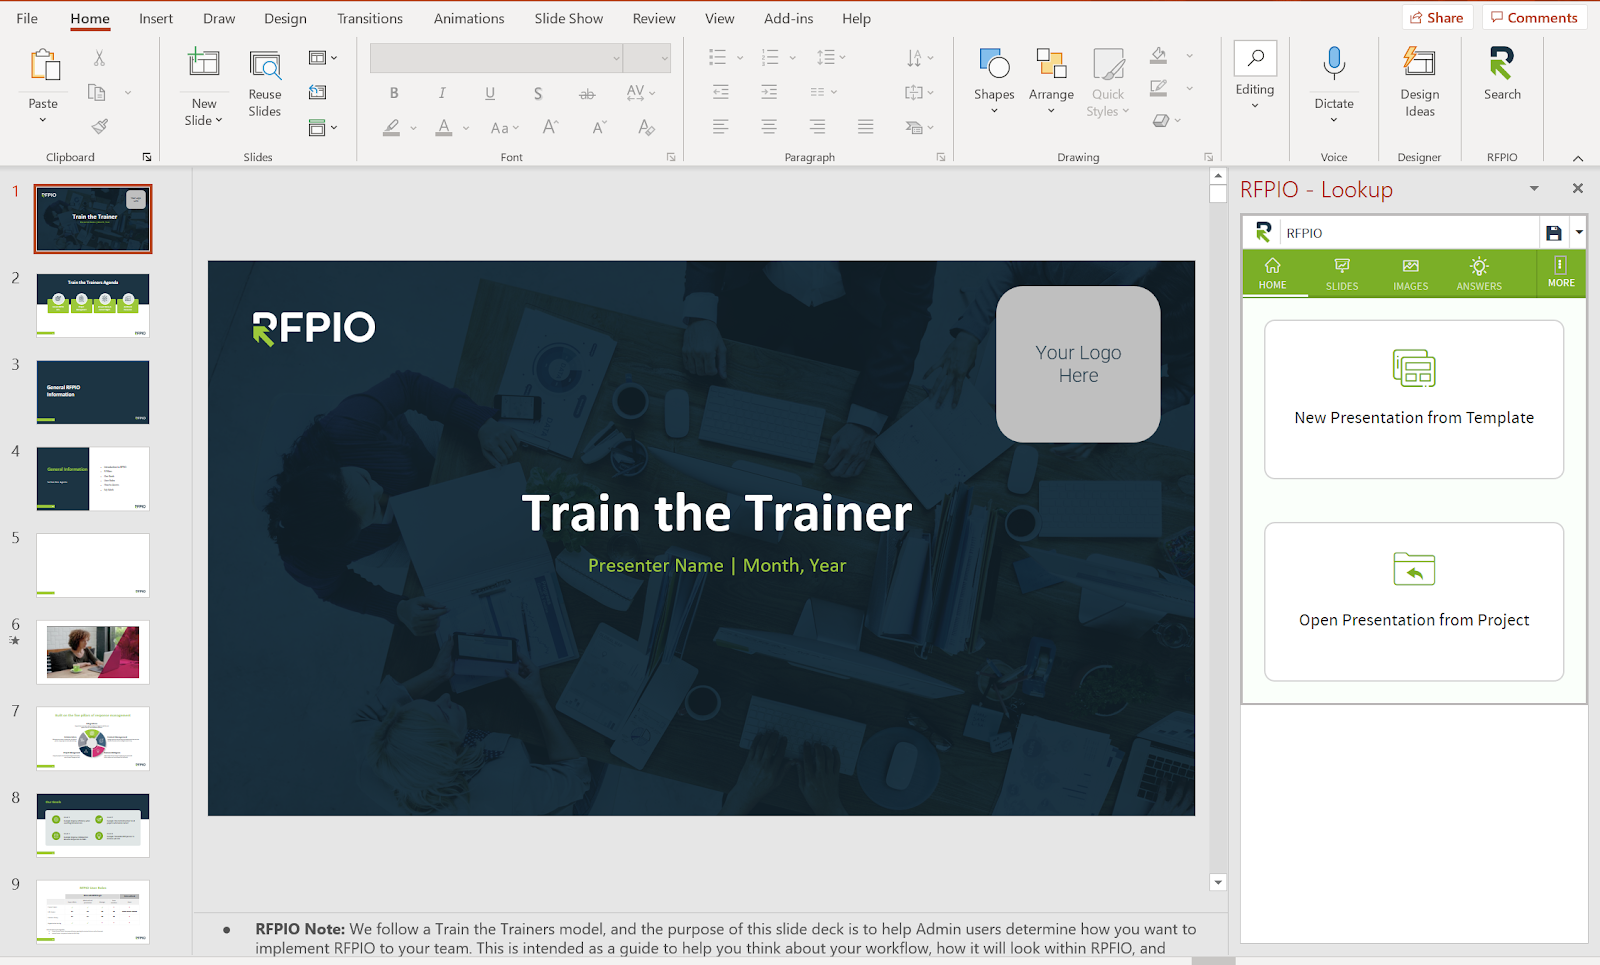Collapse the ribbon with the chevron
Image resolution: width=1600 pixels, height=965 pixels.
[x=1578, y=158]
